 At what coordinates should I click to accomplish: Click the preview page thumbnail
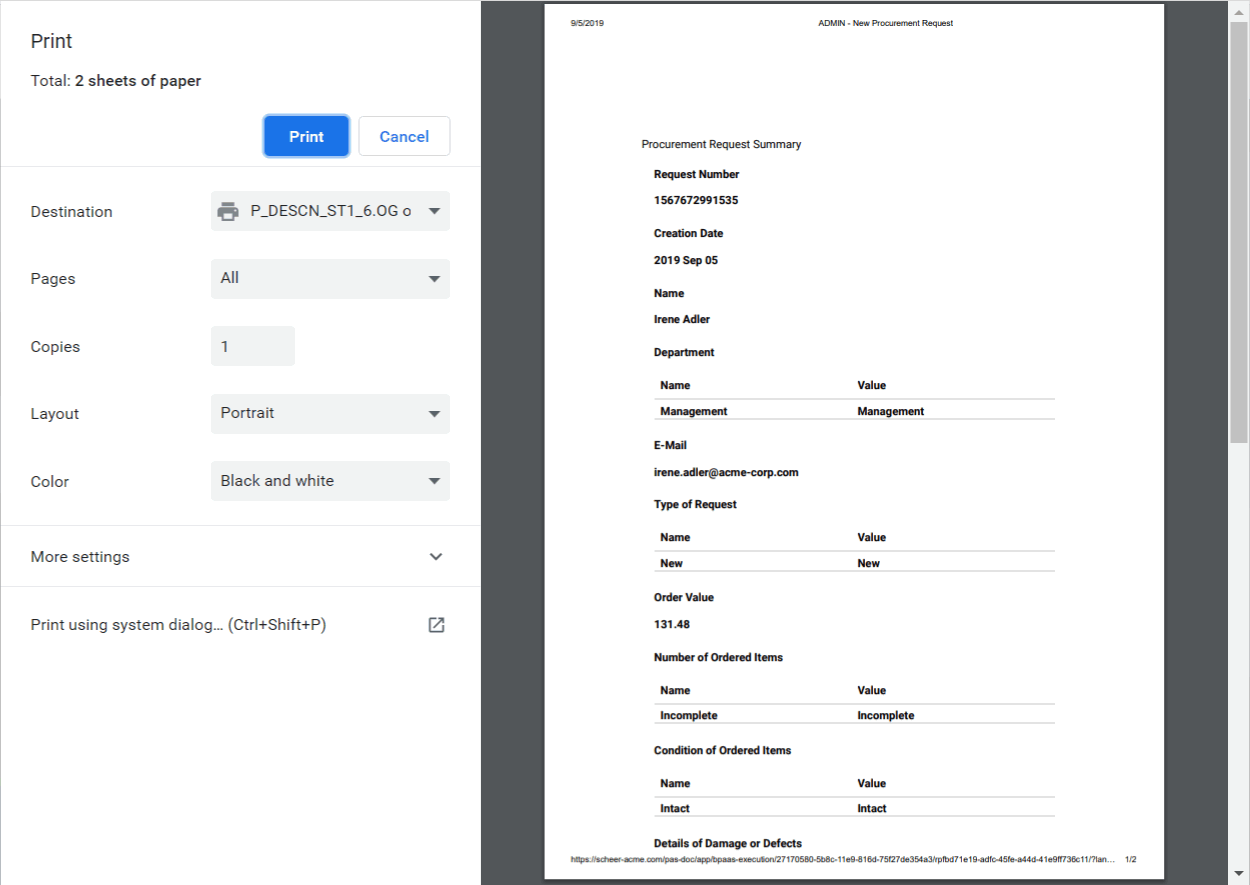(854, 440)
